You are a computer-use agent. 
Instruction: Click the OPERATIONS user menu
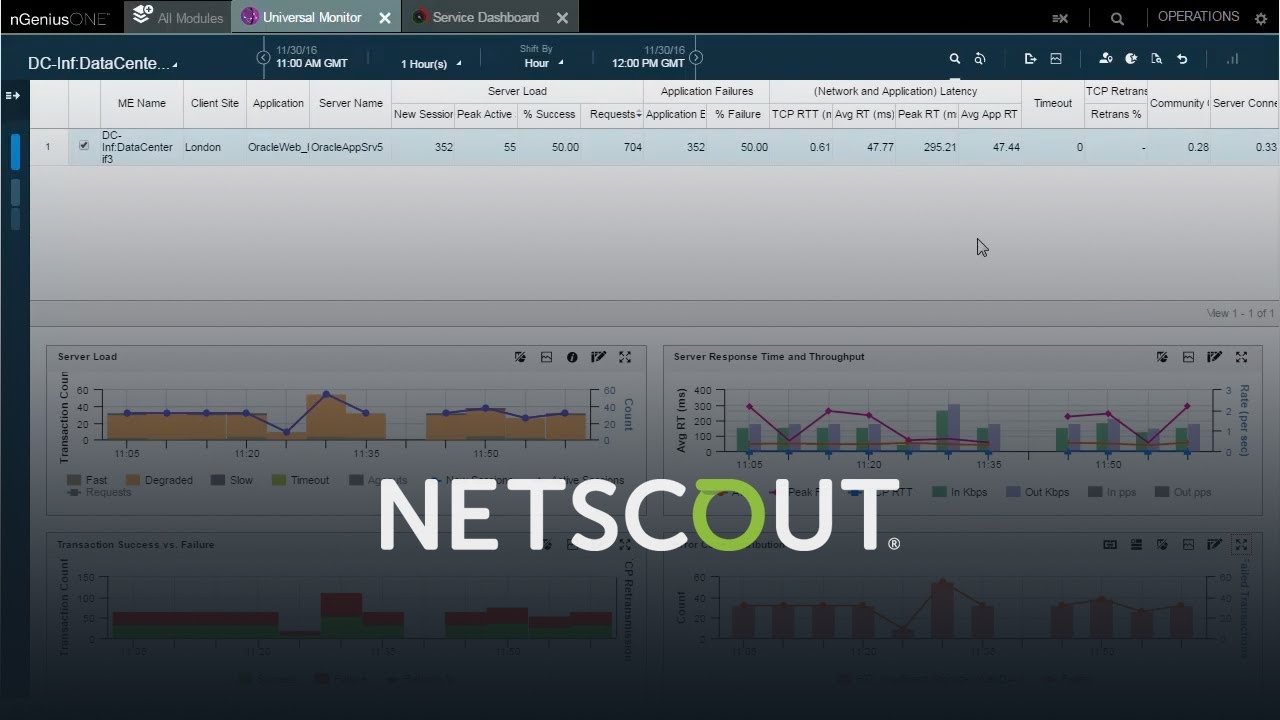pyautogui.click(x=1198, y=17)
